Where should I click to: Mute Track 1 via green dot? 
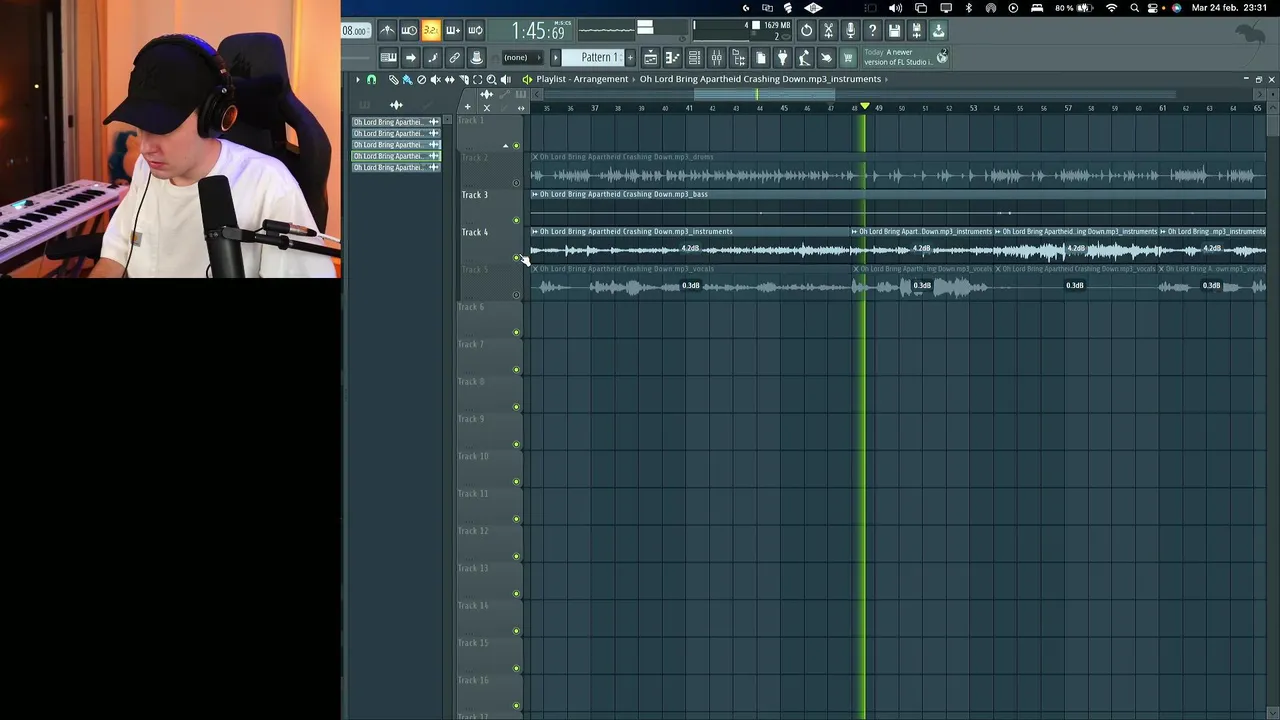[517, 146]
